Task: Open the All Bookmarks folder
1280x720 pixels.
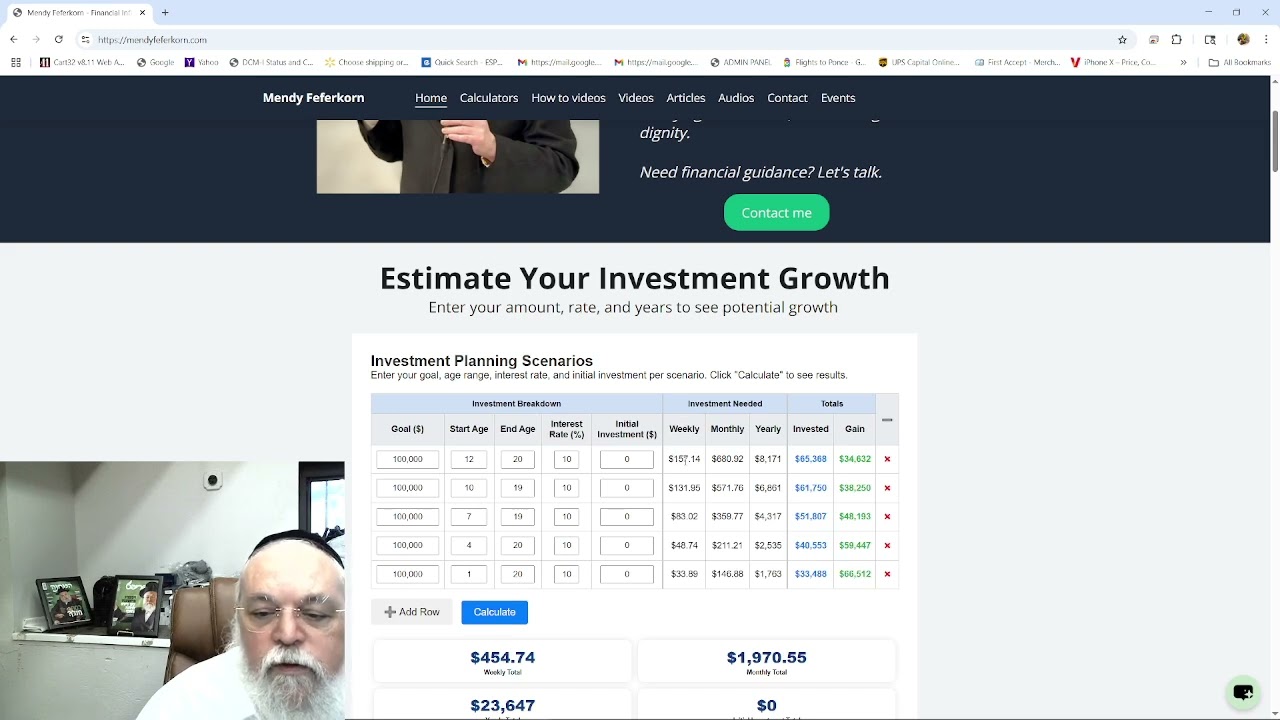Action: (x=1239, y=62)
